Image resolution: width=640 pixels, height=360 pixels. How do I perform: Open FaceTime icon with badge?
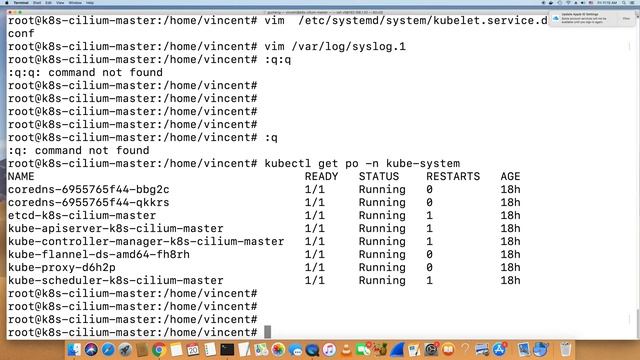363,349
